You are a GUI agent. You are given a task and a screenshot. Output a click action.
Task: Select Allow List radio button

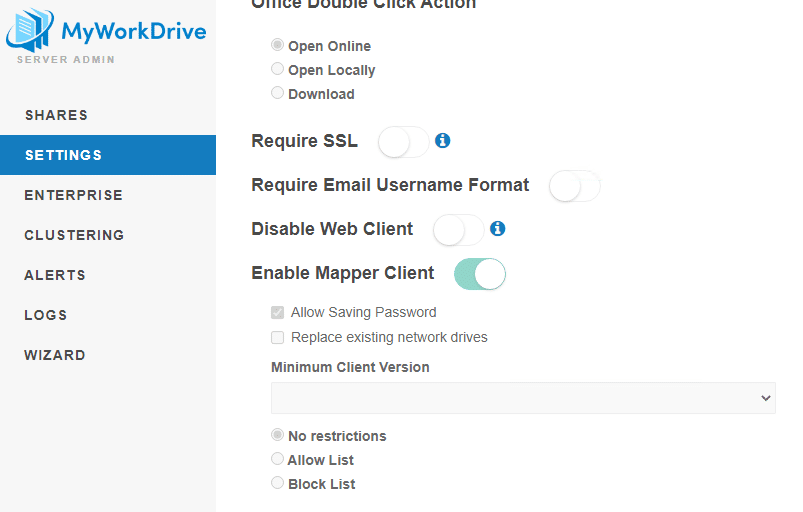pos(278,460)
